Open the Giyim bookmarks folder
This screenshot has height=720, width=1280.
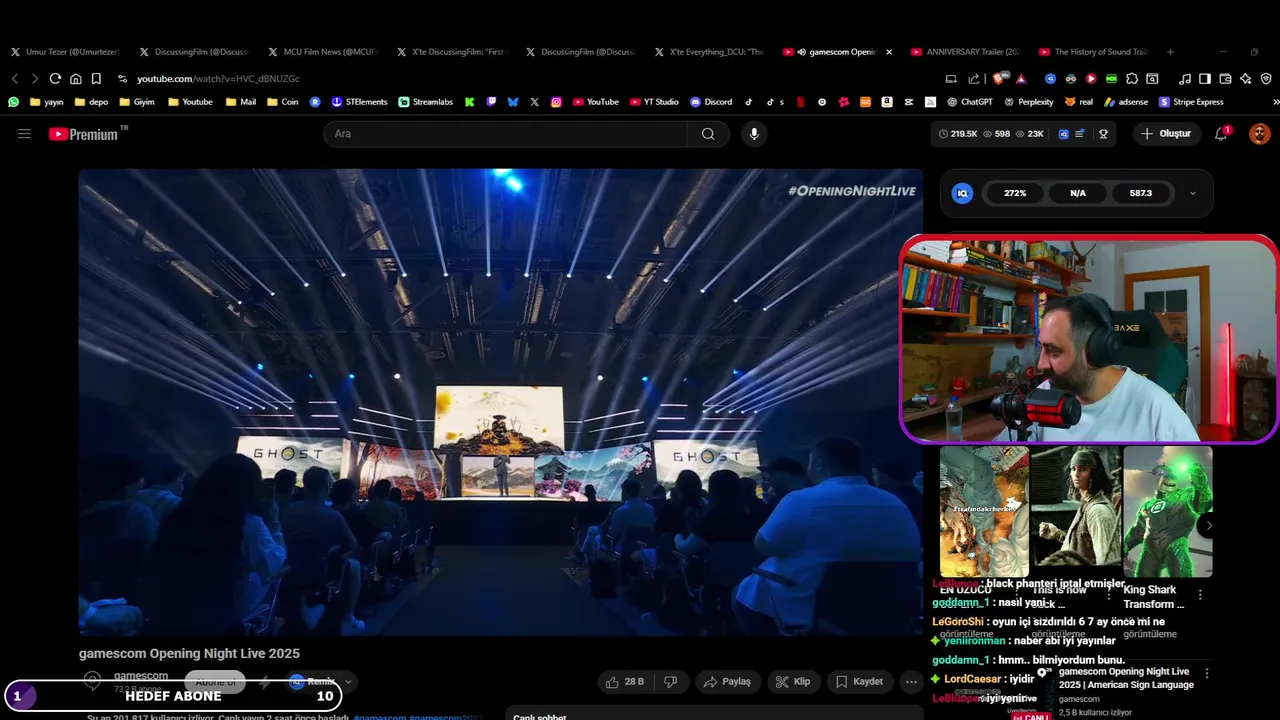tap(136, 102)
